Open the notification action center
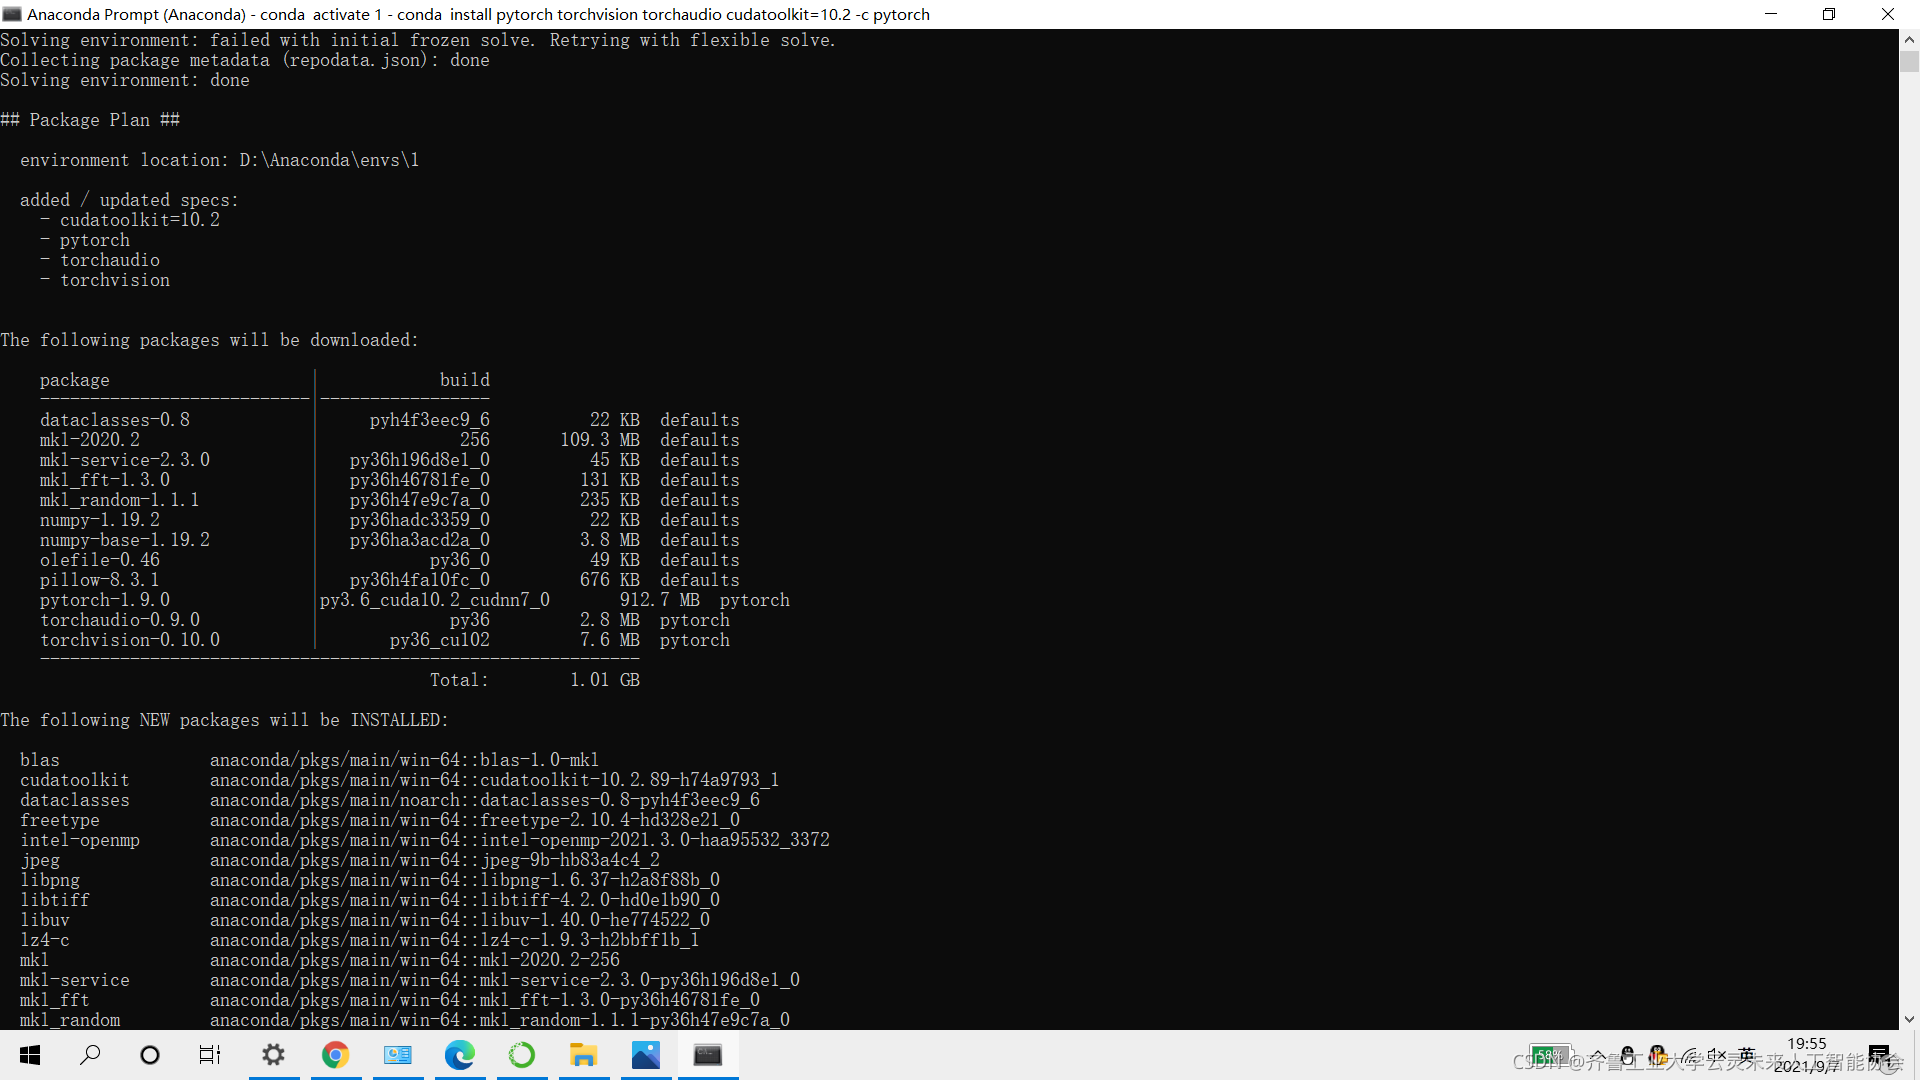The width and height of the screenshot is (1920, 1080). tap(1879, 1055)
